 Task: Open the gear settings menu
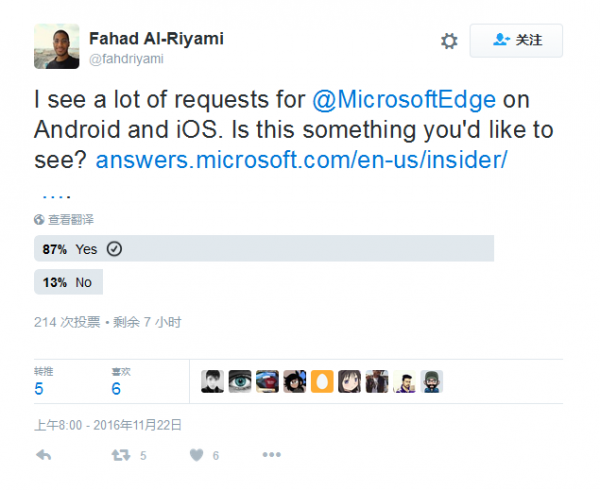click(x=449, y=41)
